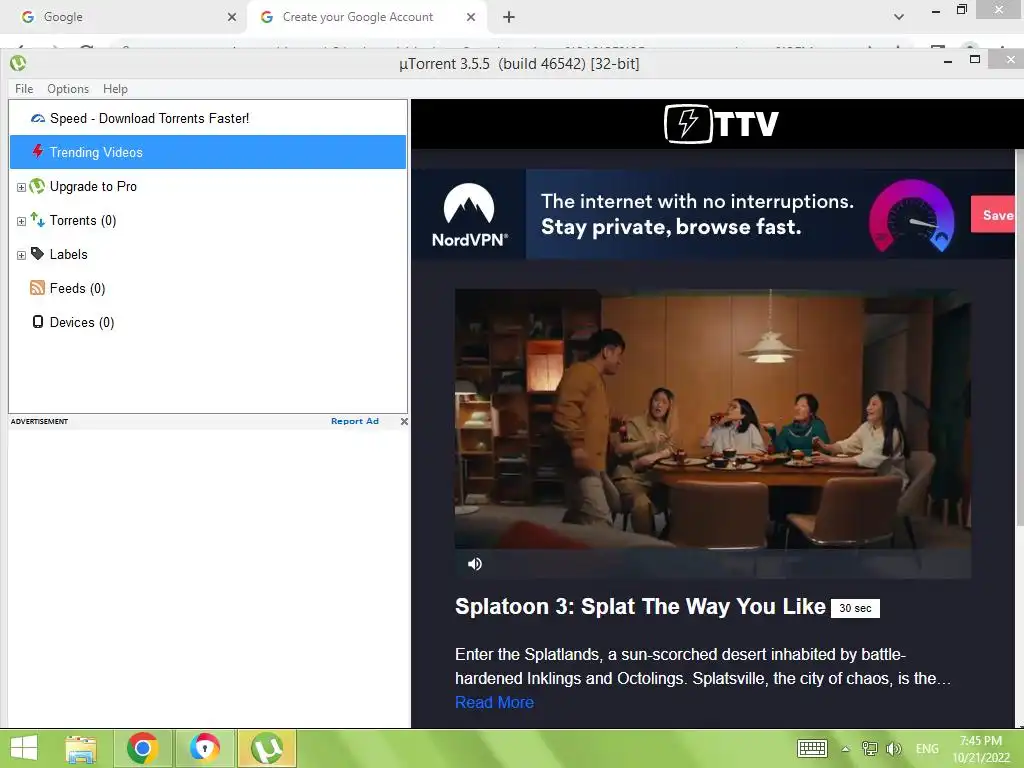
Task: Click the red lightning Trending Videos icon
Action: click(x=38, y=152)
